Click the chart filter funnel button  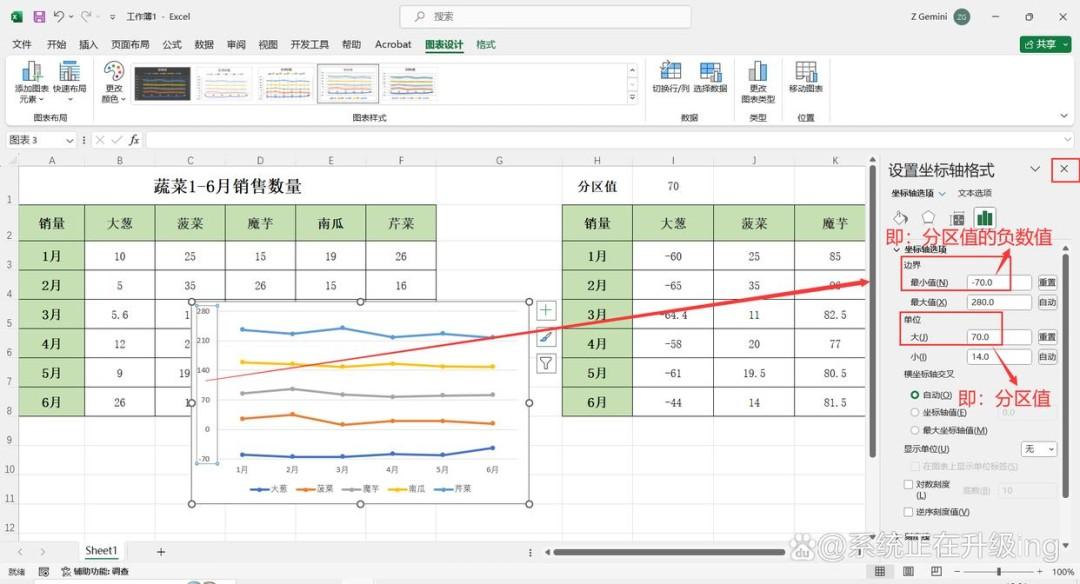pyautogui.click(x=546, y=363)
